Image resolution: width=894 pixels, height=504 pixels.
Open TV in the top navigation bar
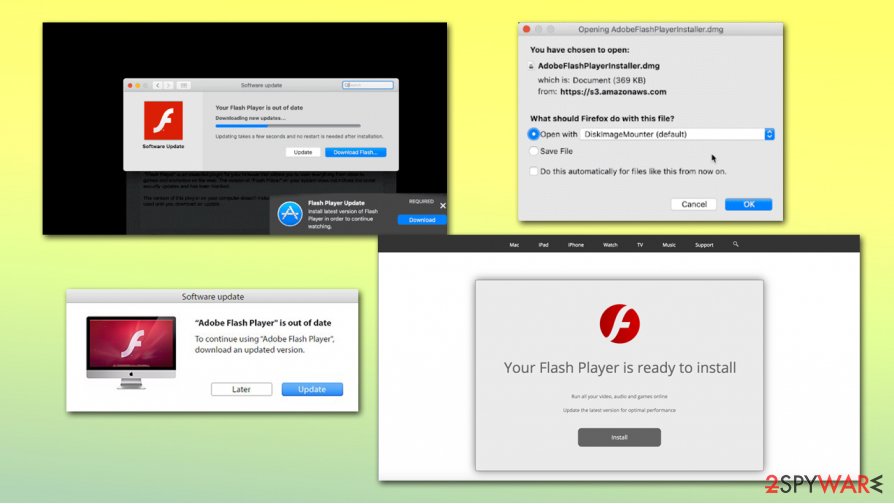640,245
